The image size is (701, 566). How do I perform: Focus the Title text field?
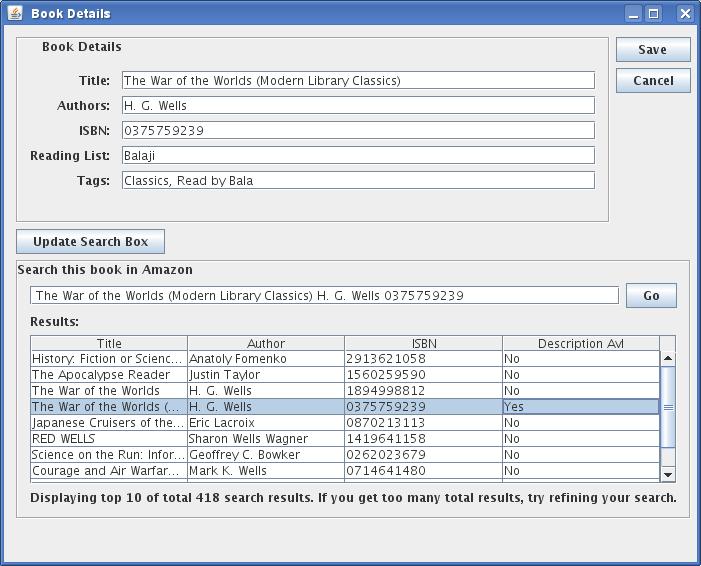click(x=358, y=81)
